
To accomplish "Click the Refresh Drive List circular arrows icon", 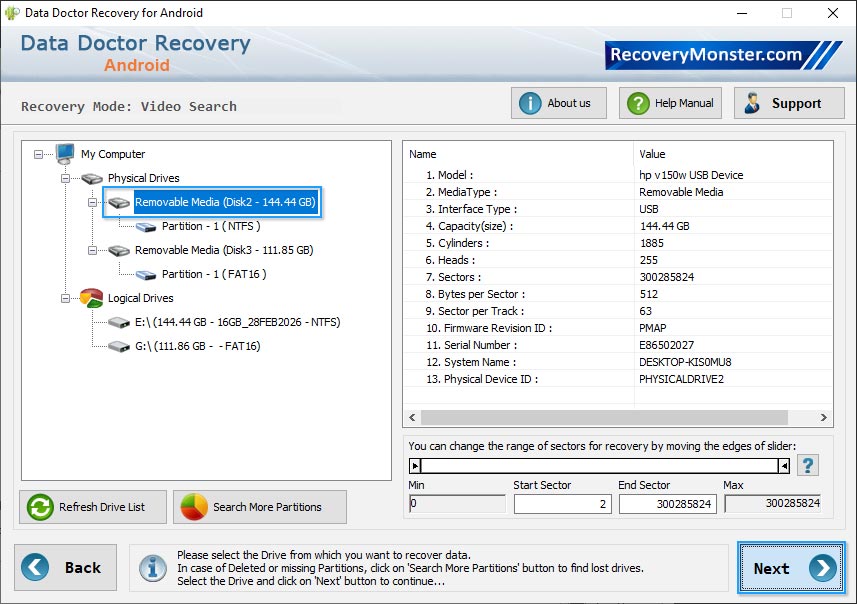I will [x=39, y=507].
